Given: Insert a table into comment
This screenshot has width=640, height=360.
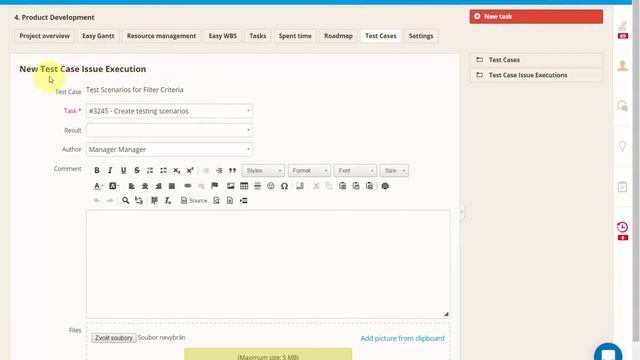Looking at the screenshot, I should 244,186.
